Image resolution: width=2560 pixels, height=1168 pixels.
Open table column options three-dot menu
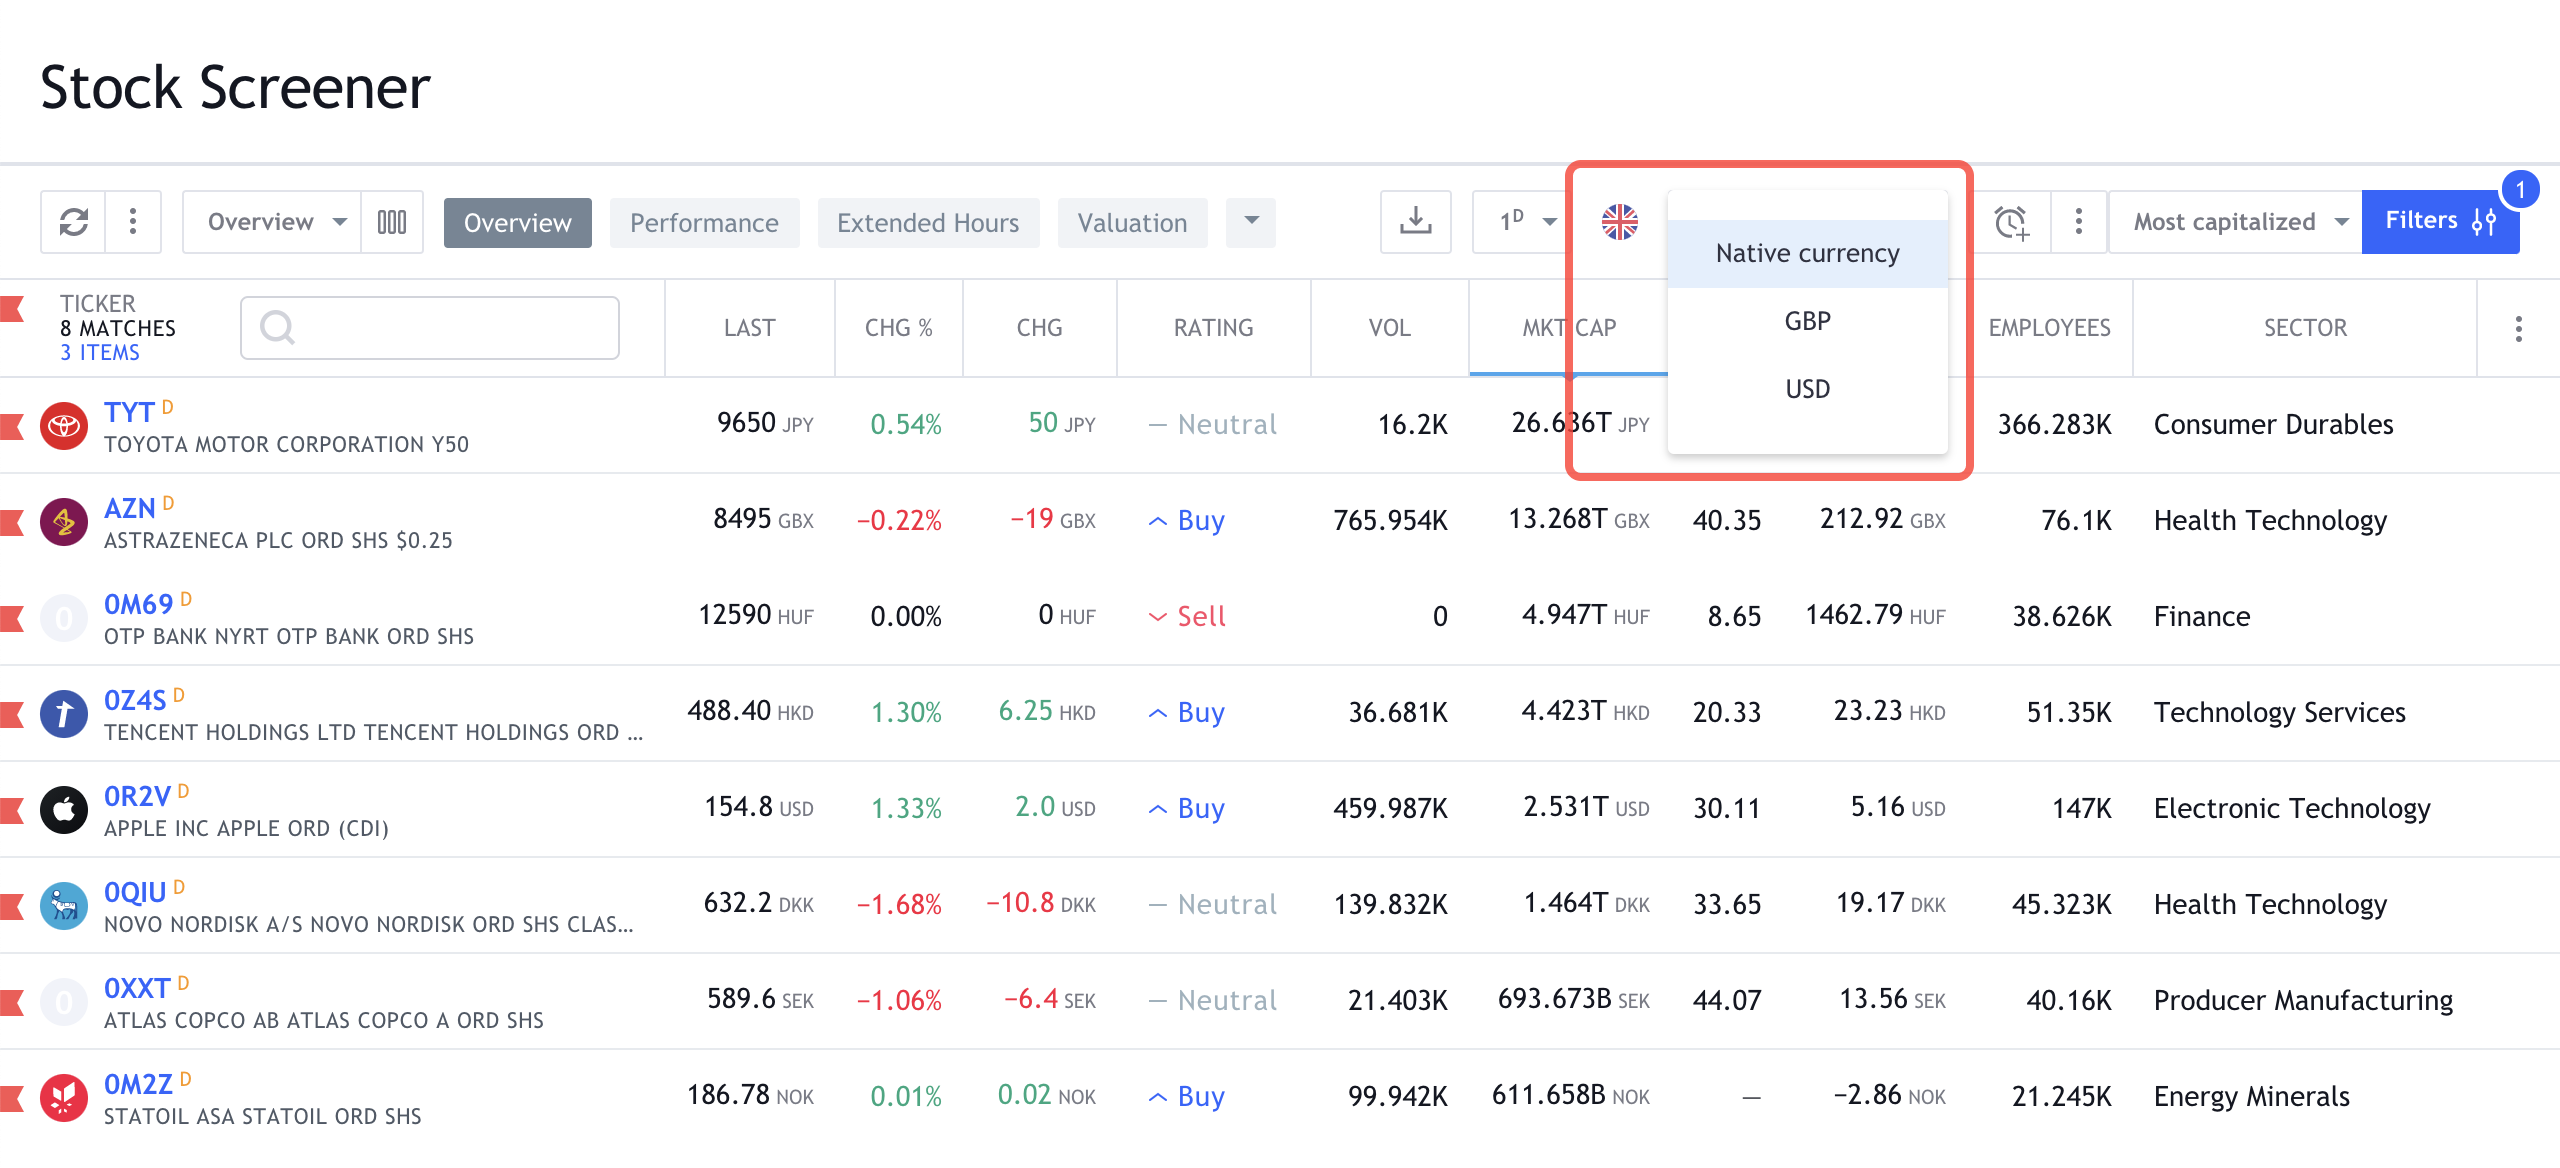click(2518, 329)
